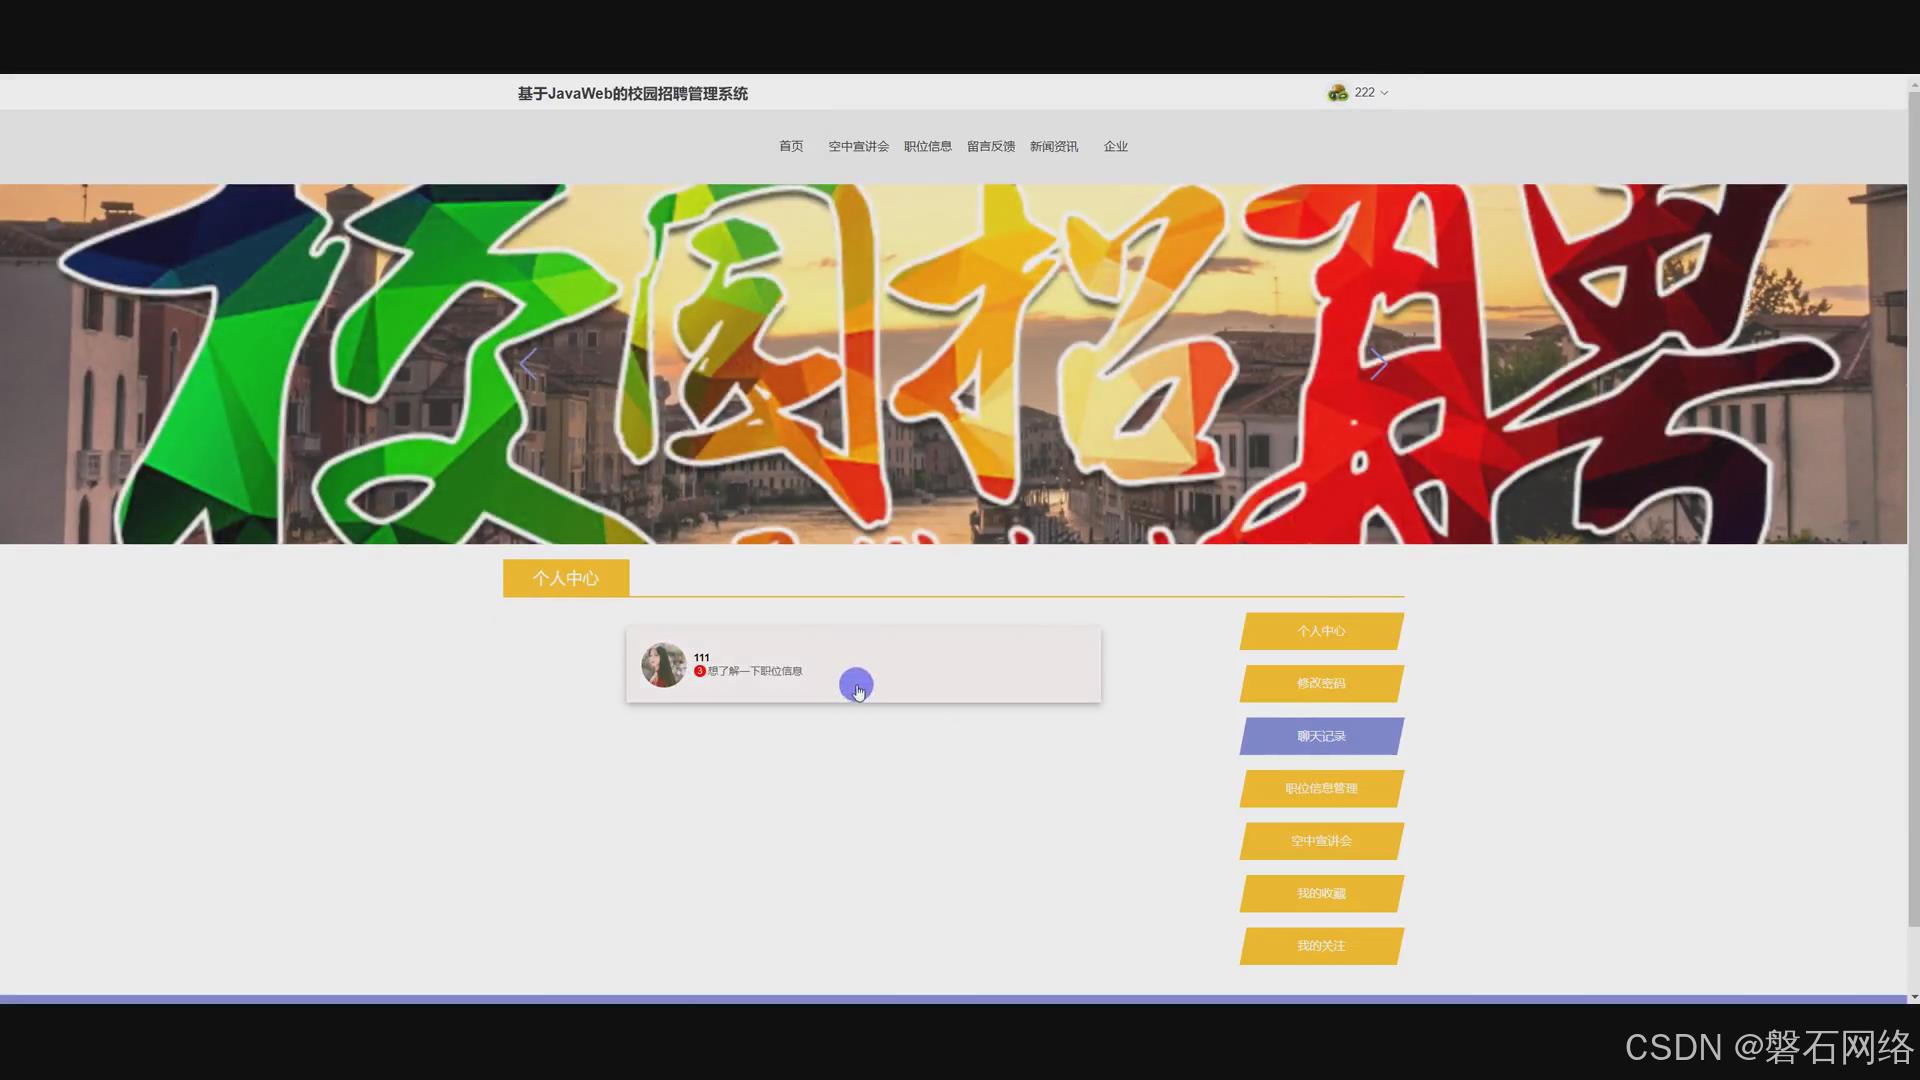Click the red unread badge showing 3

[700, 671]
